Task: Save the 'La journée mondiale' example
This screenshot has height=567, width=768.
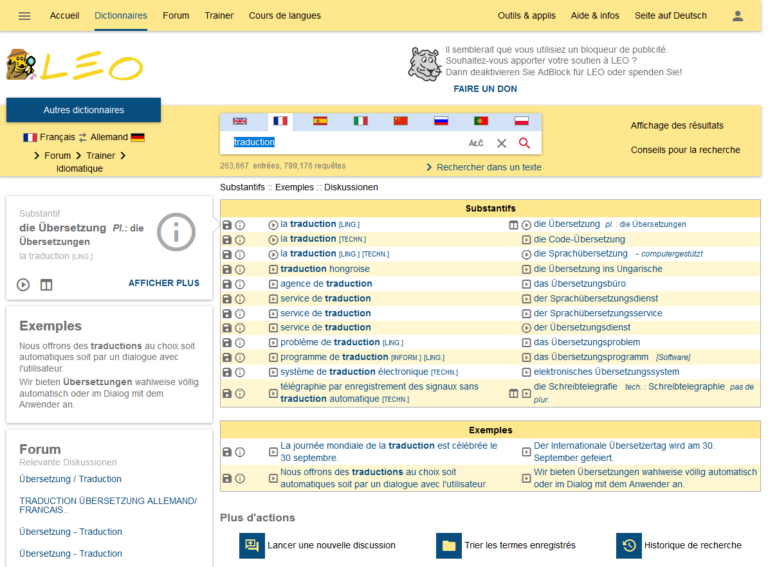Action: tap(227, 452)
